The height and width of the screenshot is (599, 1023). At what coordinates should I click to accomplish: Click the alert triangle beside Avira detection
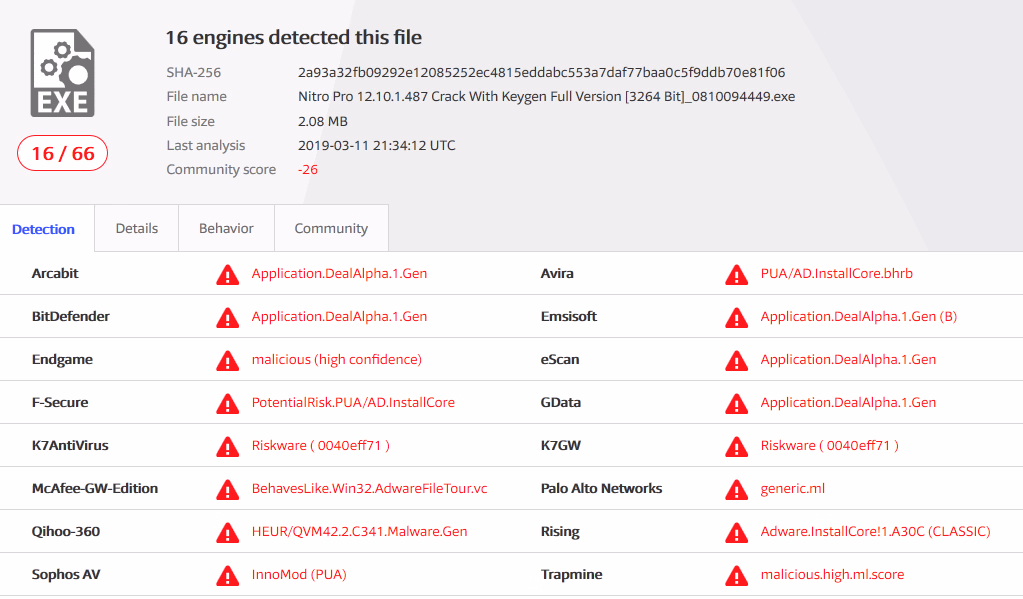coord(736,275)
